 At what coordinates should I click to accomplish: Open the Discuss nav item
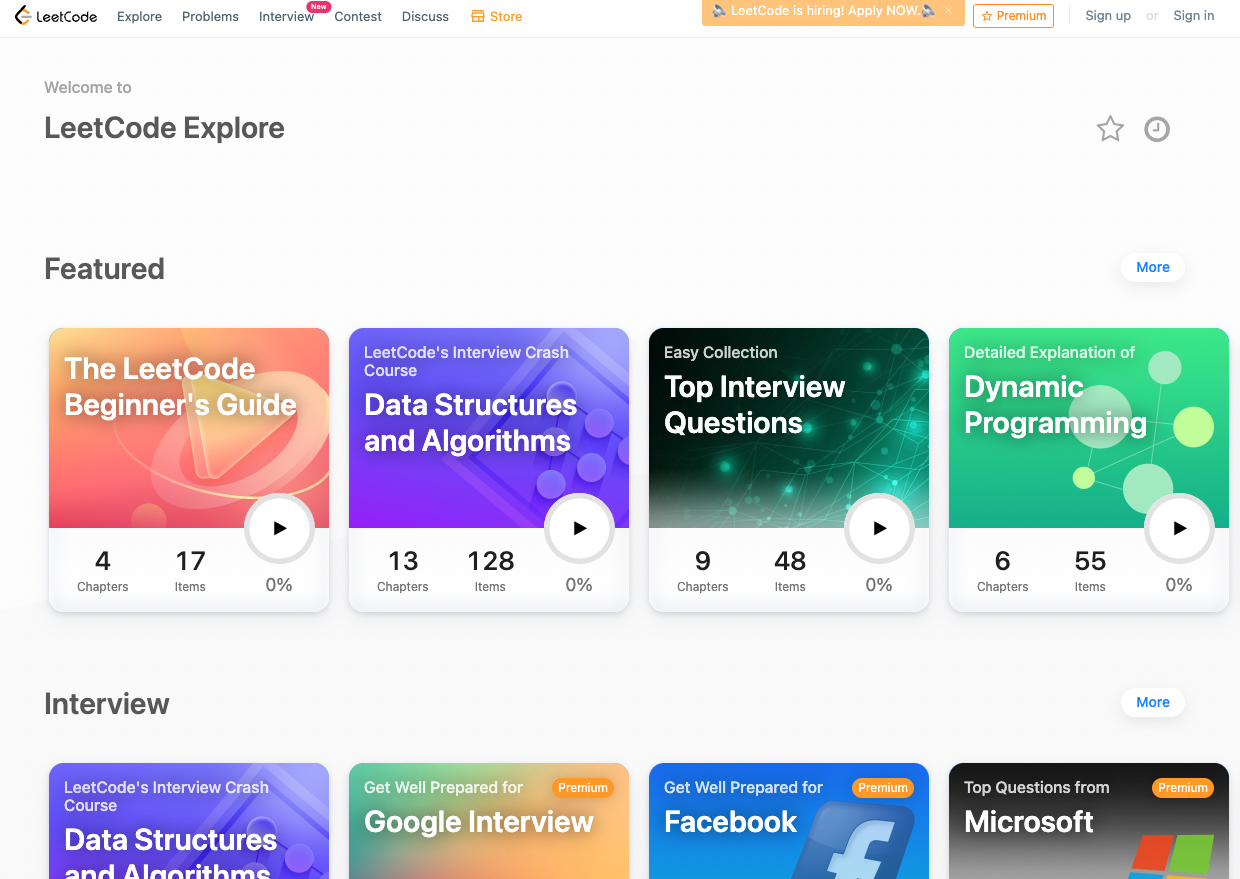pos(425,16)
